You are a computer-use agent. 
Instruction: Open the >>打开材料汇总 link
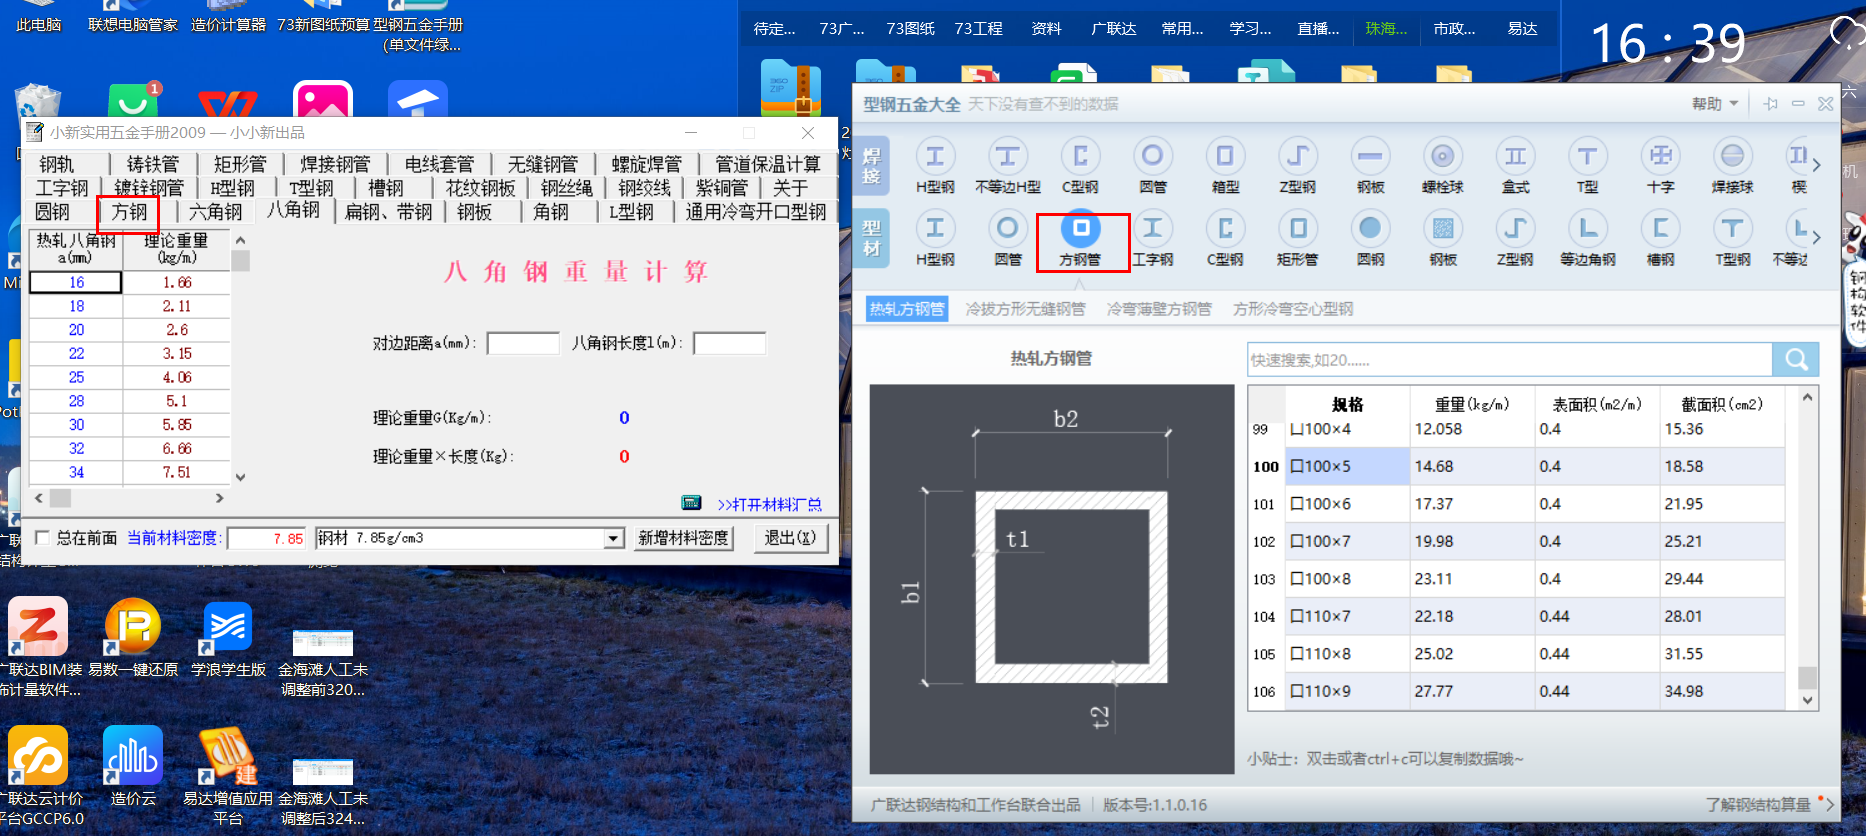click(770, 504)
